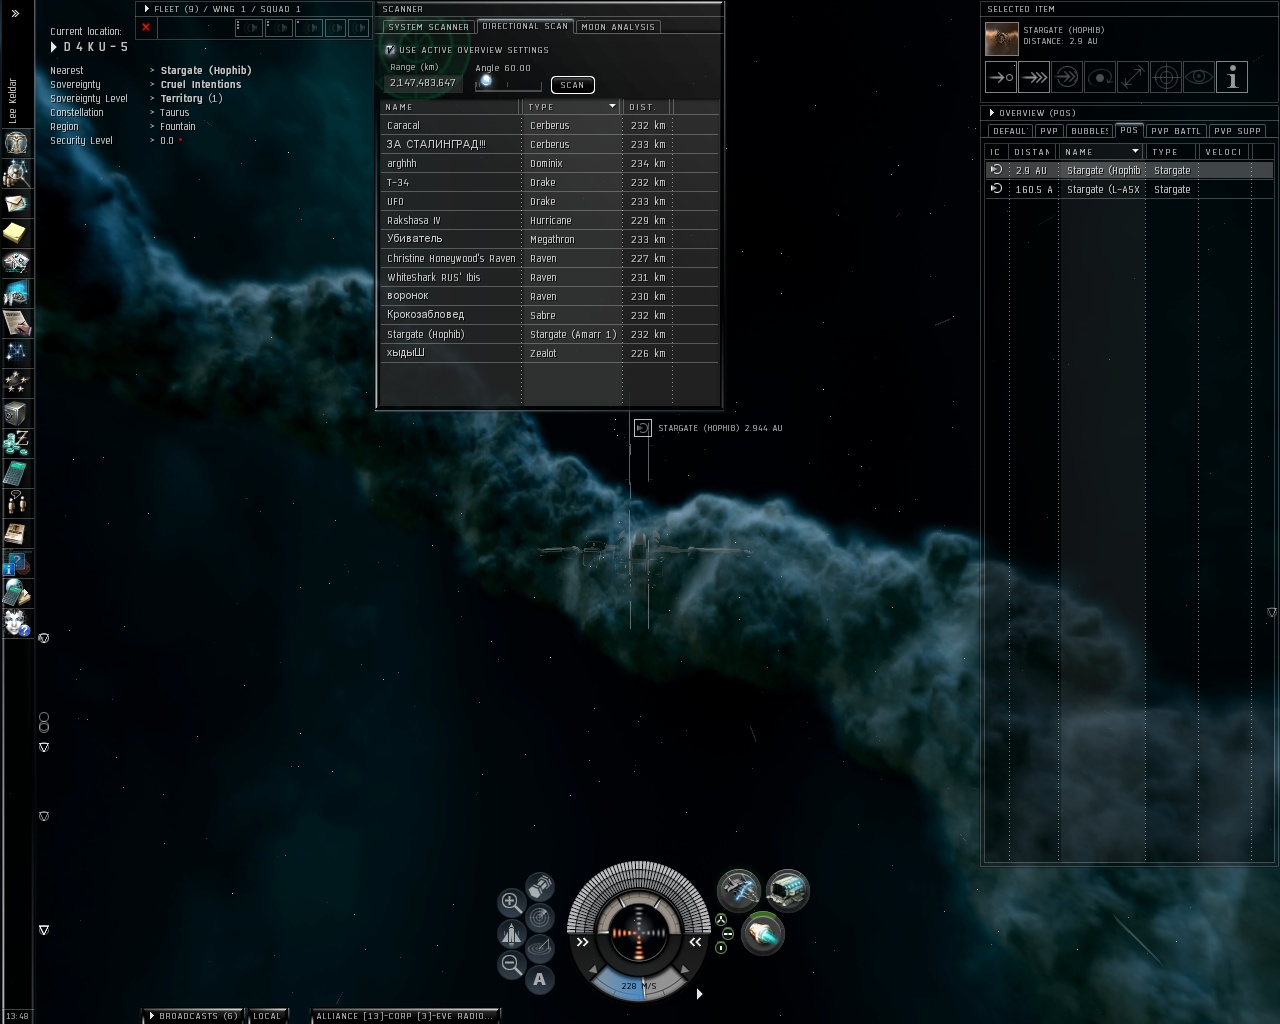Select the Default overview tab
Image resolution: width=1280 pixels, height=1024 pixels.
tap(1010, 131)
